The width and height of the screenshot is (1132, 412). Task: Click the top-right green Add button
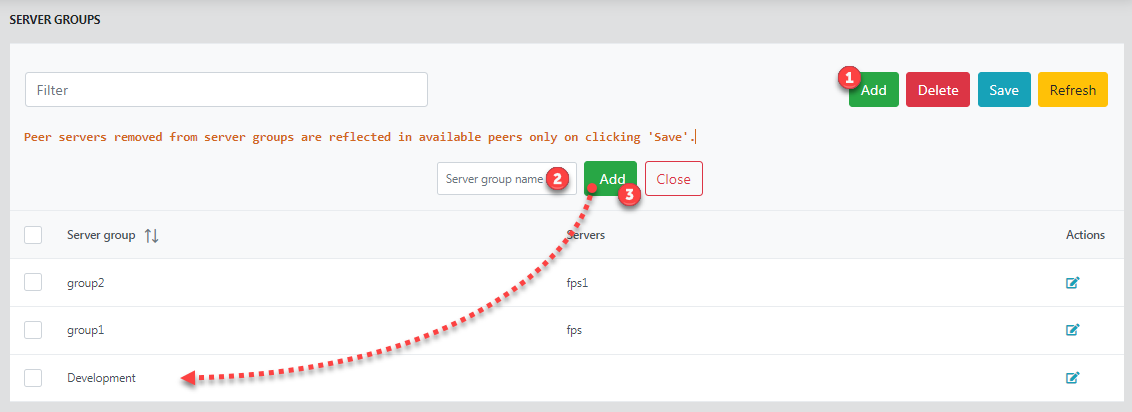coord(874,90)
